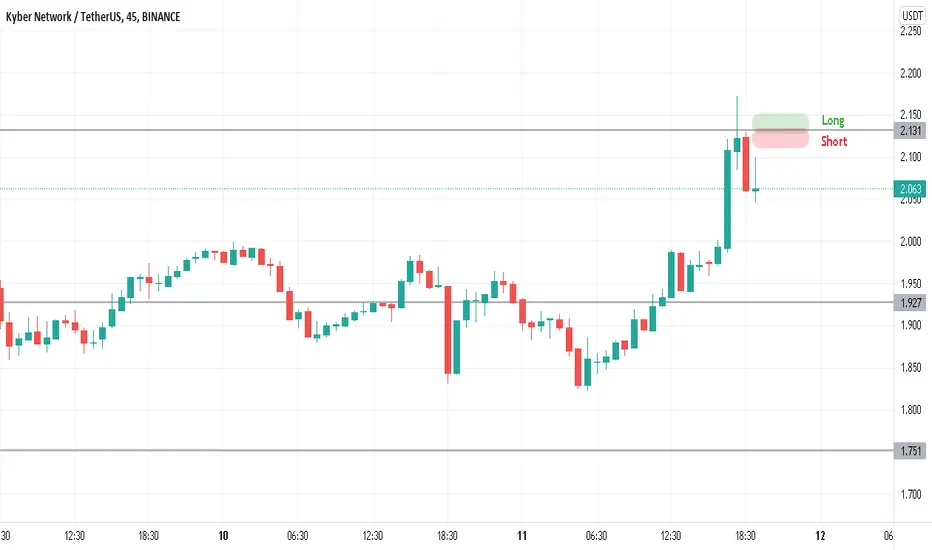The height and width of the screenshot is (550, 932).
Task: Click the date 10 on the time axis
Action: pos(223,536)
